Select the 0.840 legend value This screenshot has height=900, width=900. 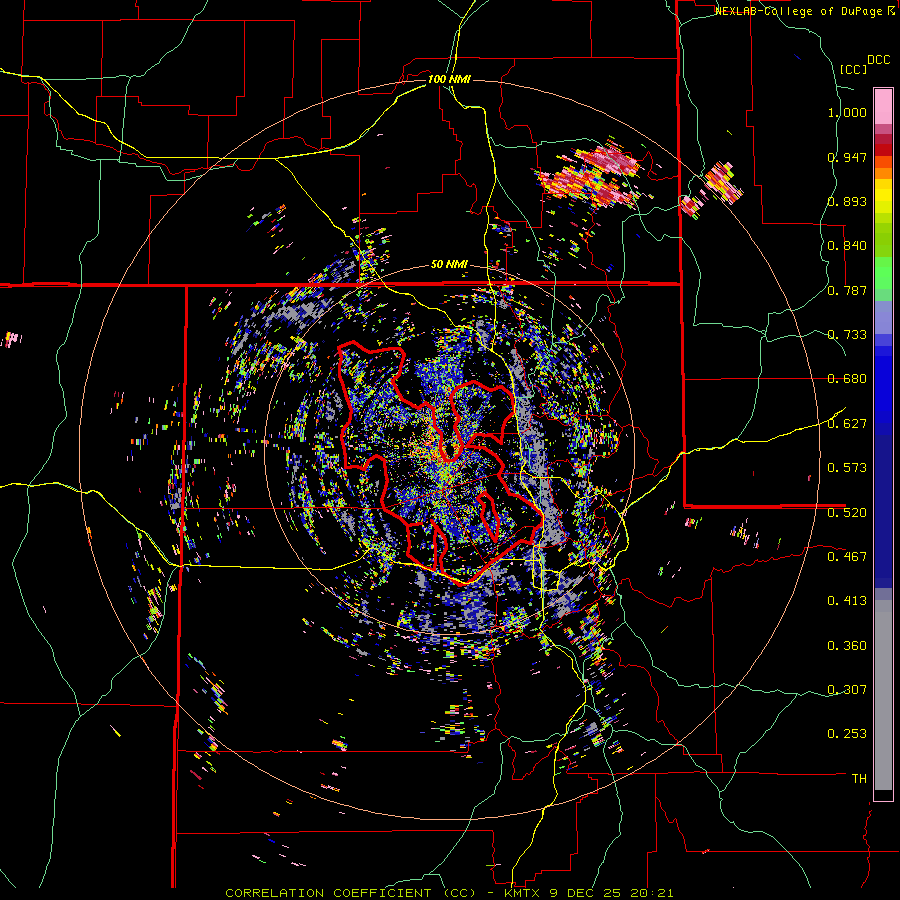pos(847,246)
